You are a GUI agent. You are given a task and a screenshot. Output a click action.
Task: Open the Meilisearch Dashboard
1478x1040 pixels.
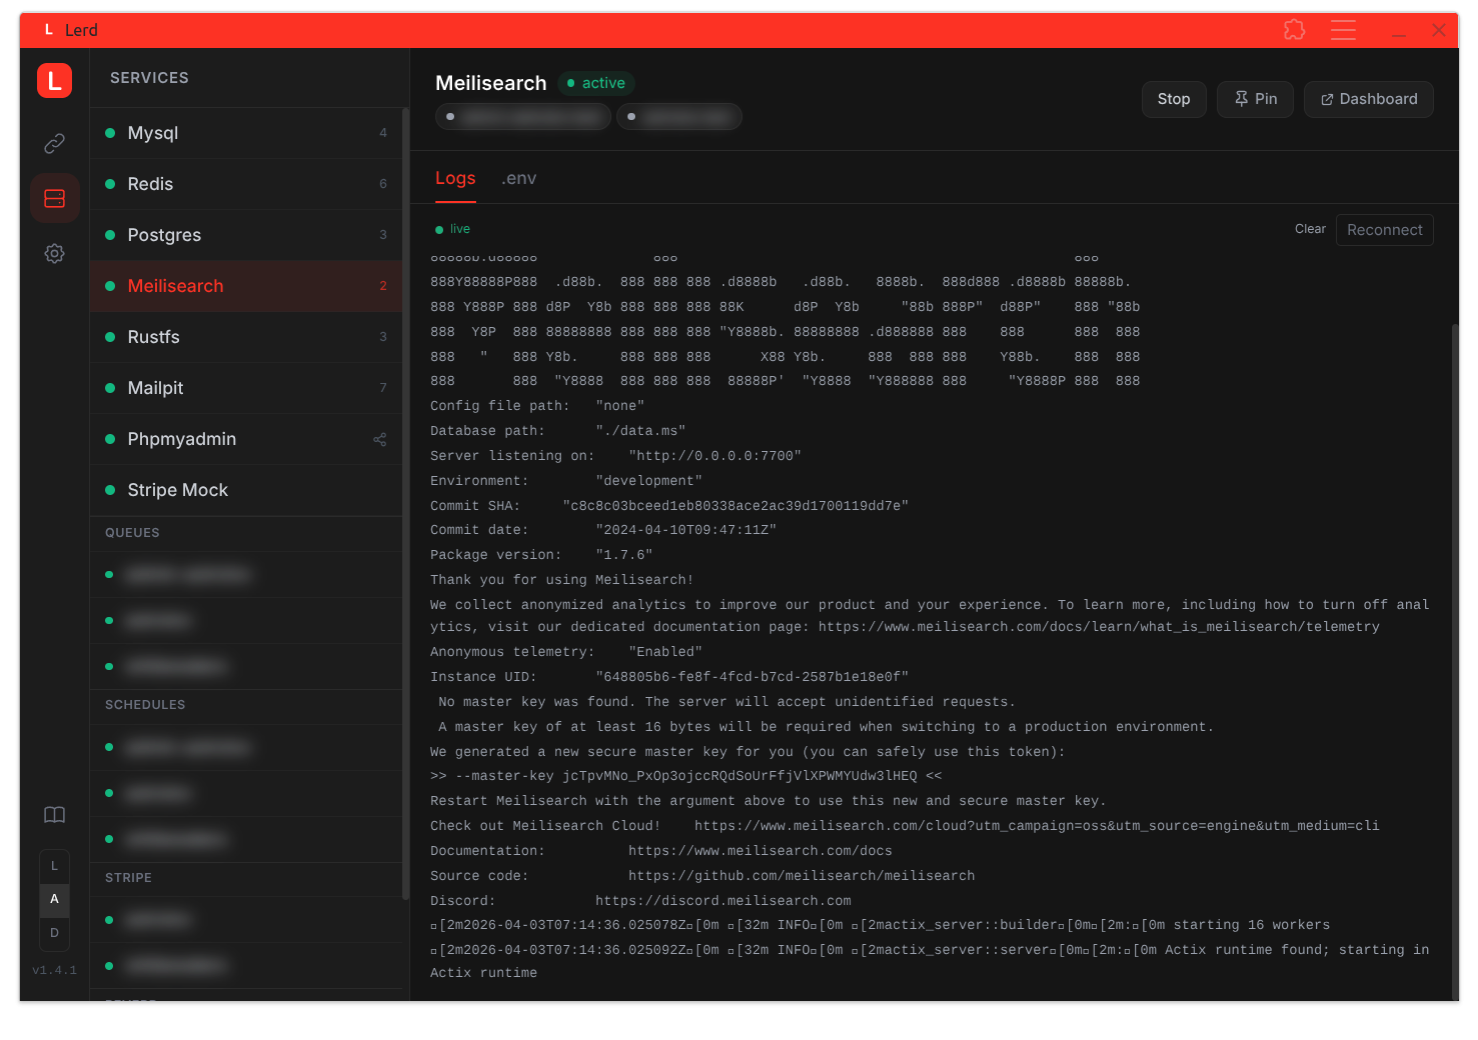(1368, 99)
